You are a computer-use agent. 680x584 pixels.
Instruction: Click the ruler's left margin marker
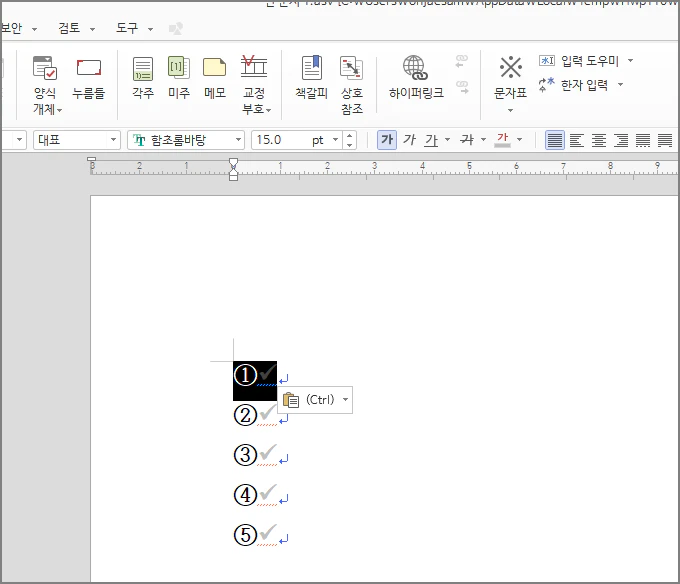(92, 160)
